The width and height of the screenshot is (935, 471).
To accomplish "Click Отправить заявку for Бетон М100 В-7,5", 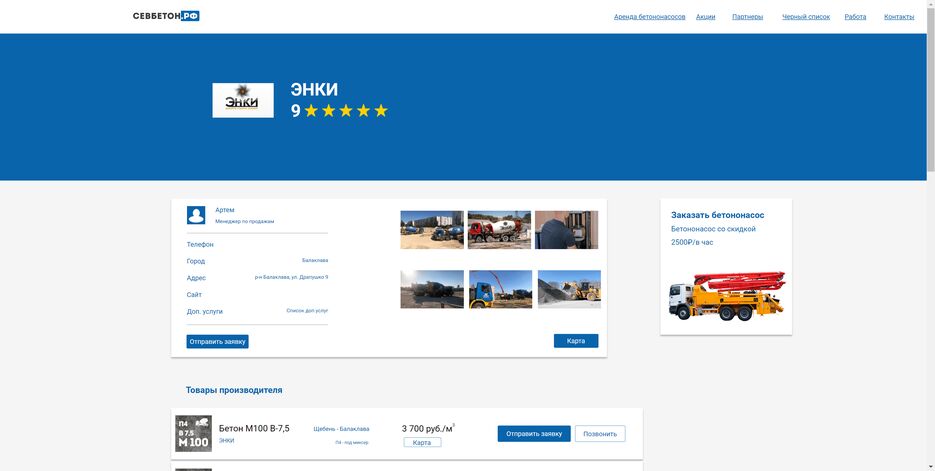I will tap(534, 433).
